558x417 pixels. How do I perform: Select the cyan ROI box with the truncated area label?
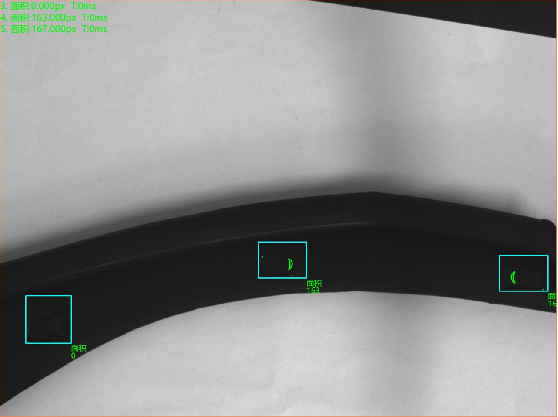coord(523,273)
